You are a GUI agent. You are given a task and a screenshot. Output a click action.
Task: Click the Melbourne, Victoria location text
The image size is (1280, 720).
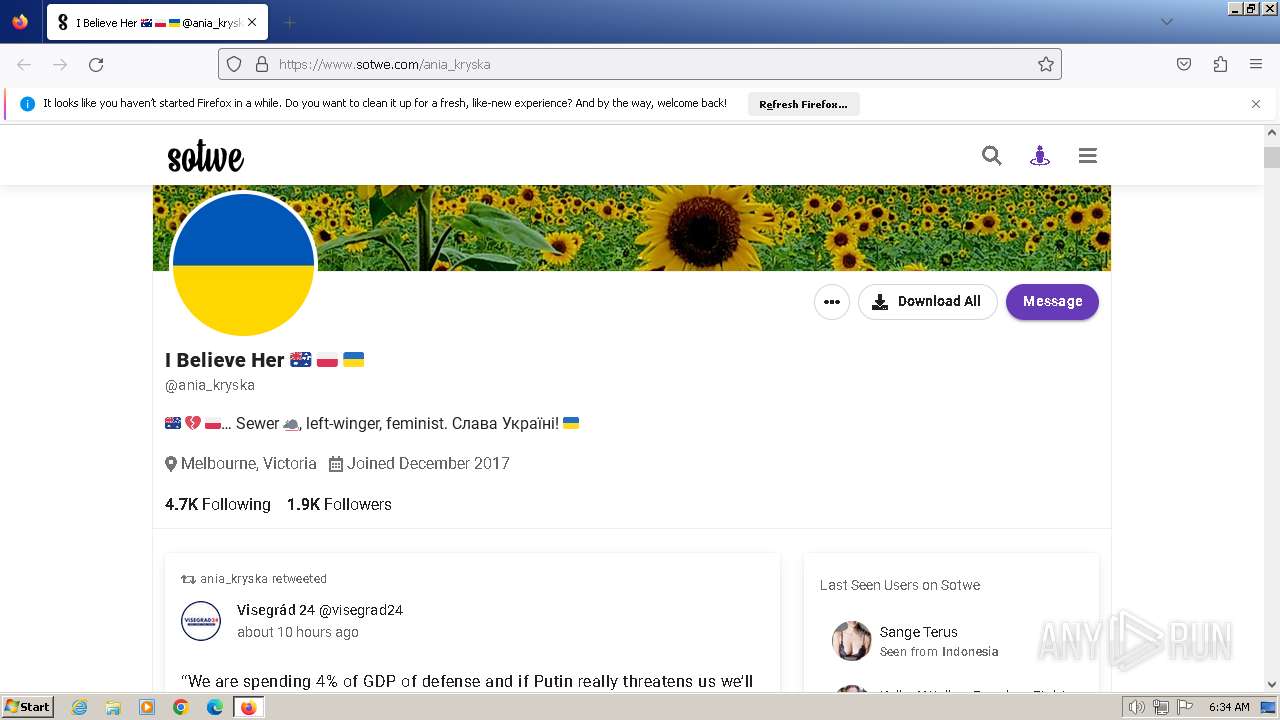248,463
